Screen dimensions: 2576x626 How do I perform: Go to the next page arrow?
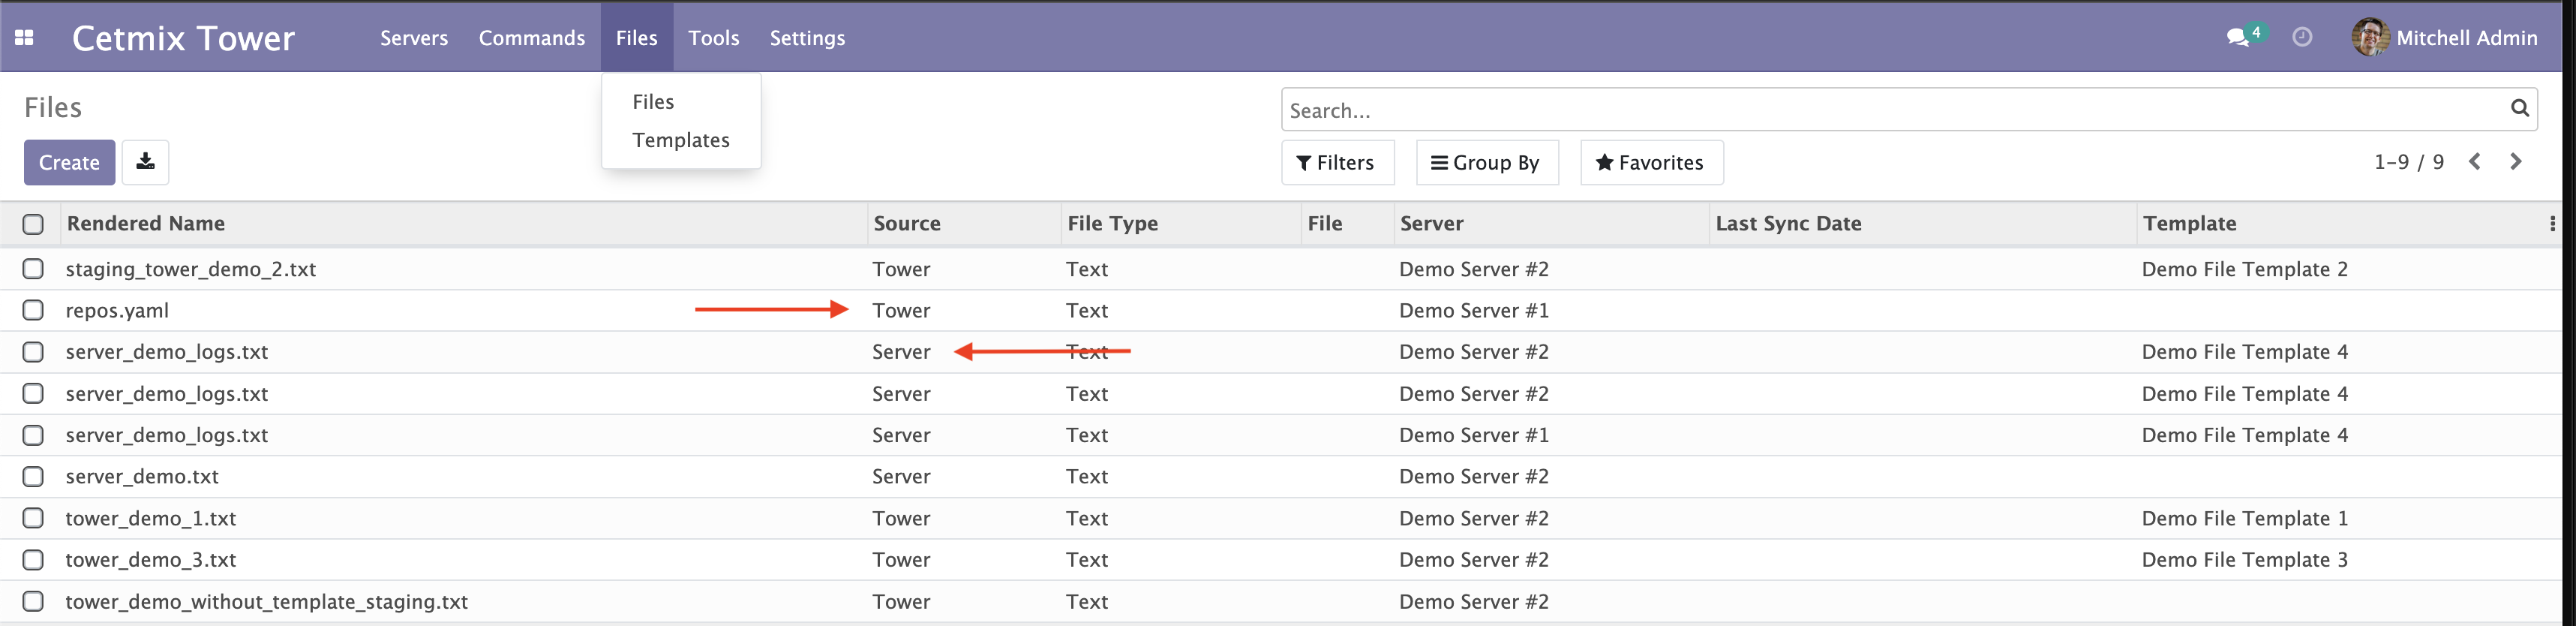[x=2515, y=162]
